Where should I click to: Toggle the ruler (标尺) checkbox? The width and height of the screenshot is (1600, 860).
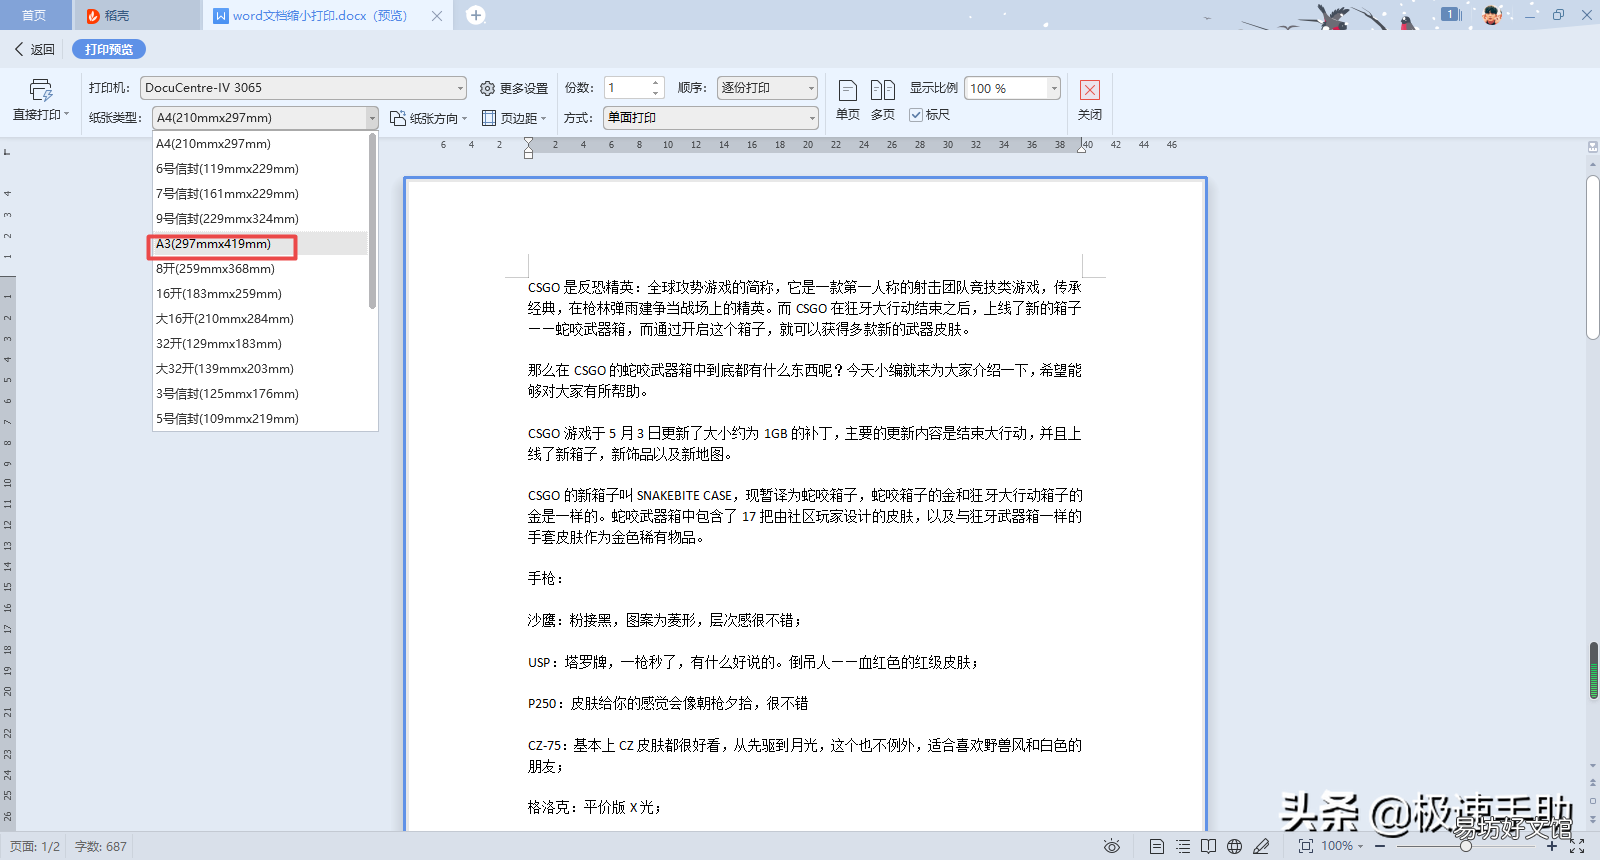pyautogui.click(x=915, y=115)
